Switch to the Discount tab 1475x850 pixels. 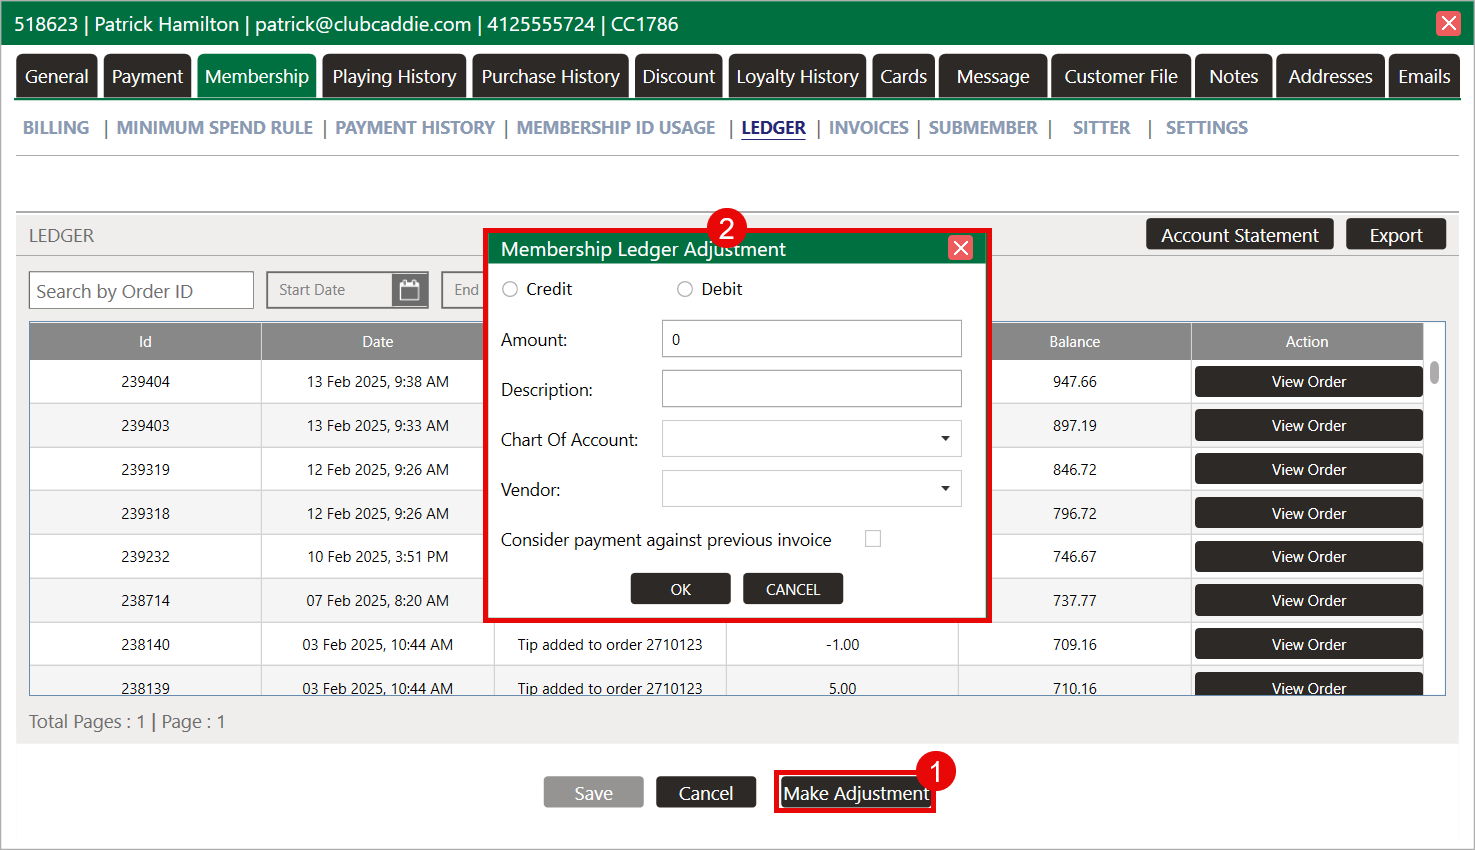coord(678,76)
